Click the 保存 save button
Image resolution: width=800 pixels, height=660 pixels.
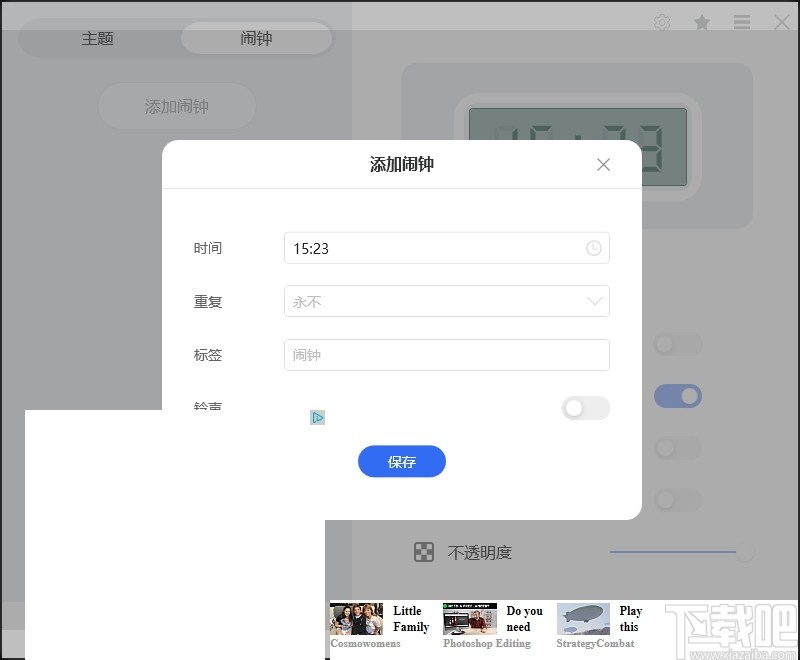401,461
